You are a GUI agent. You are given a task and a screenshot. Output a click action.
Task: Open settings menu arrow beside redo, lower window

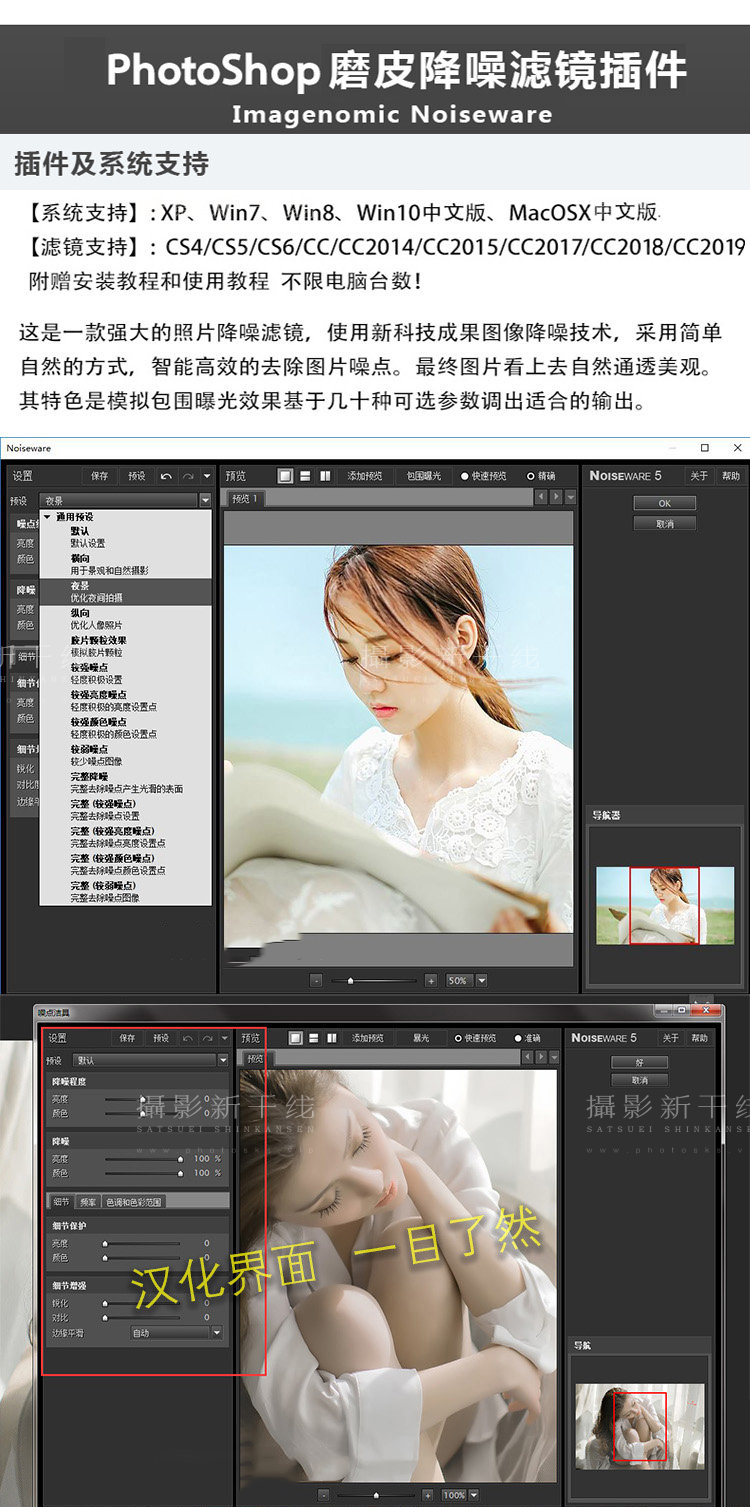point(224,1038)
